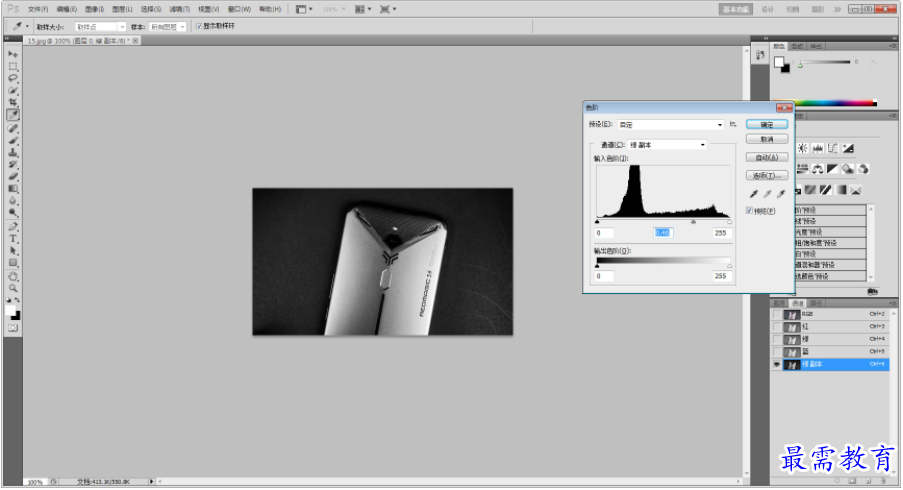Select the Blur tool
This screenshot has width=903, height=490.
coord(13,200)
